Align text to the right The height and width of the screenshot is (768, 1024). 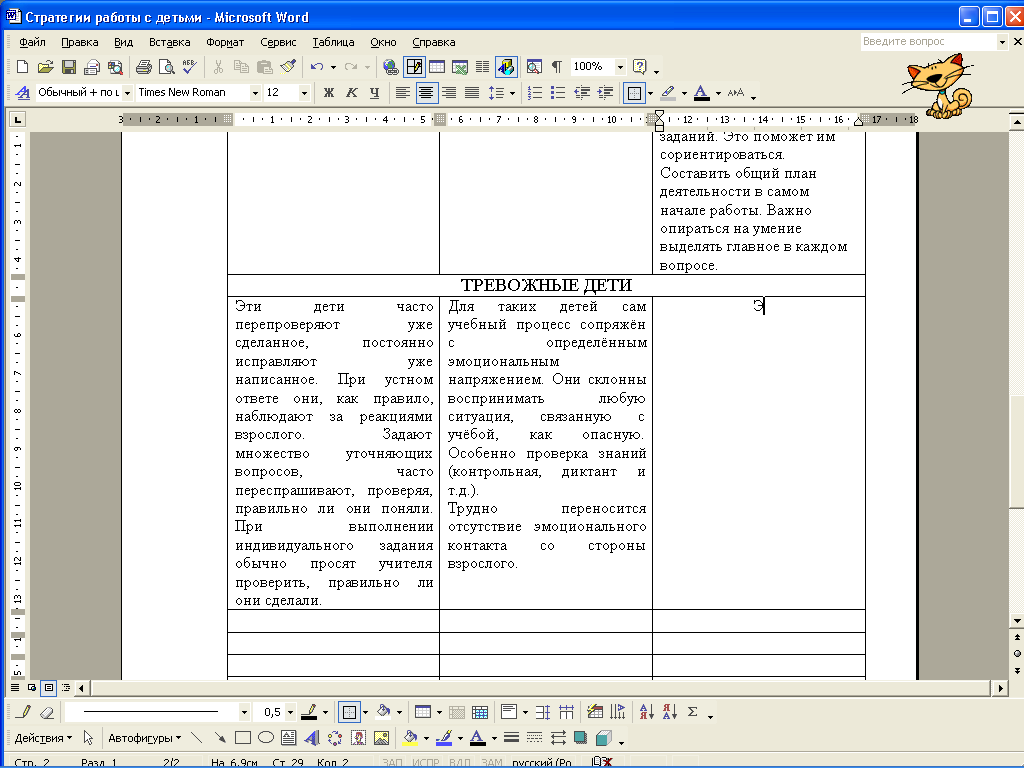(x=449, y=93)
